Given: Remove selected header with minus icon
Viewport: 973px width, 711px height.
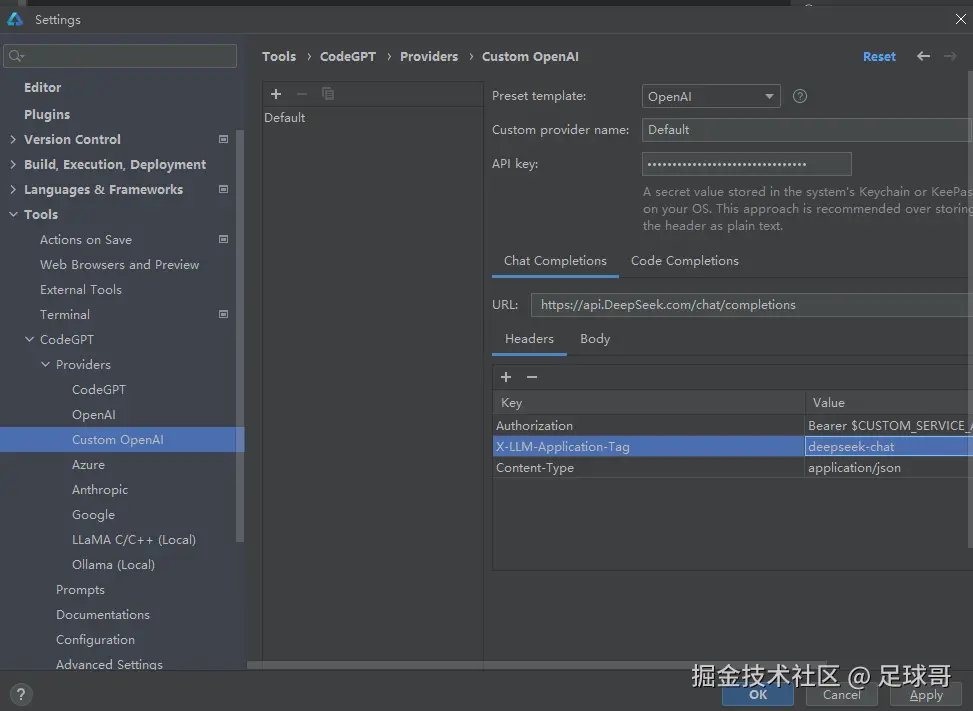Looking at the screenshot, I should [x=532, y=377].
